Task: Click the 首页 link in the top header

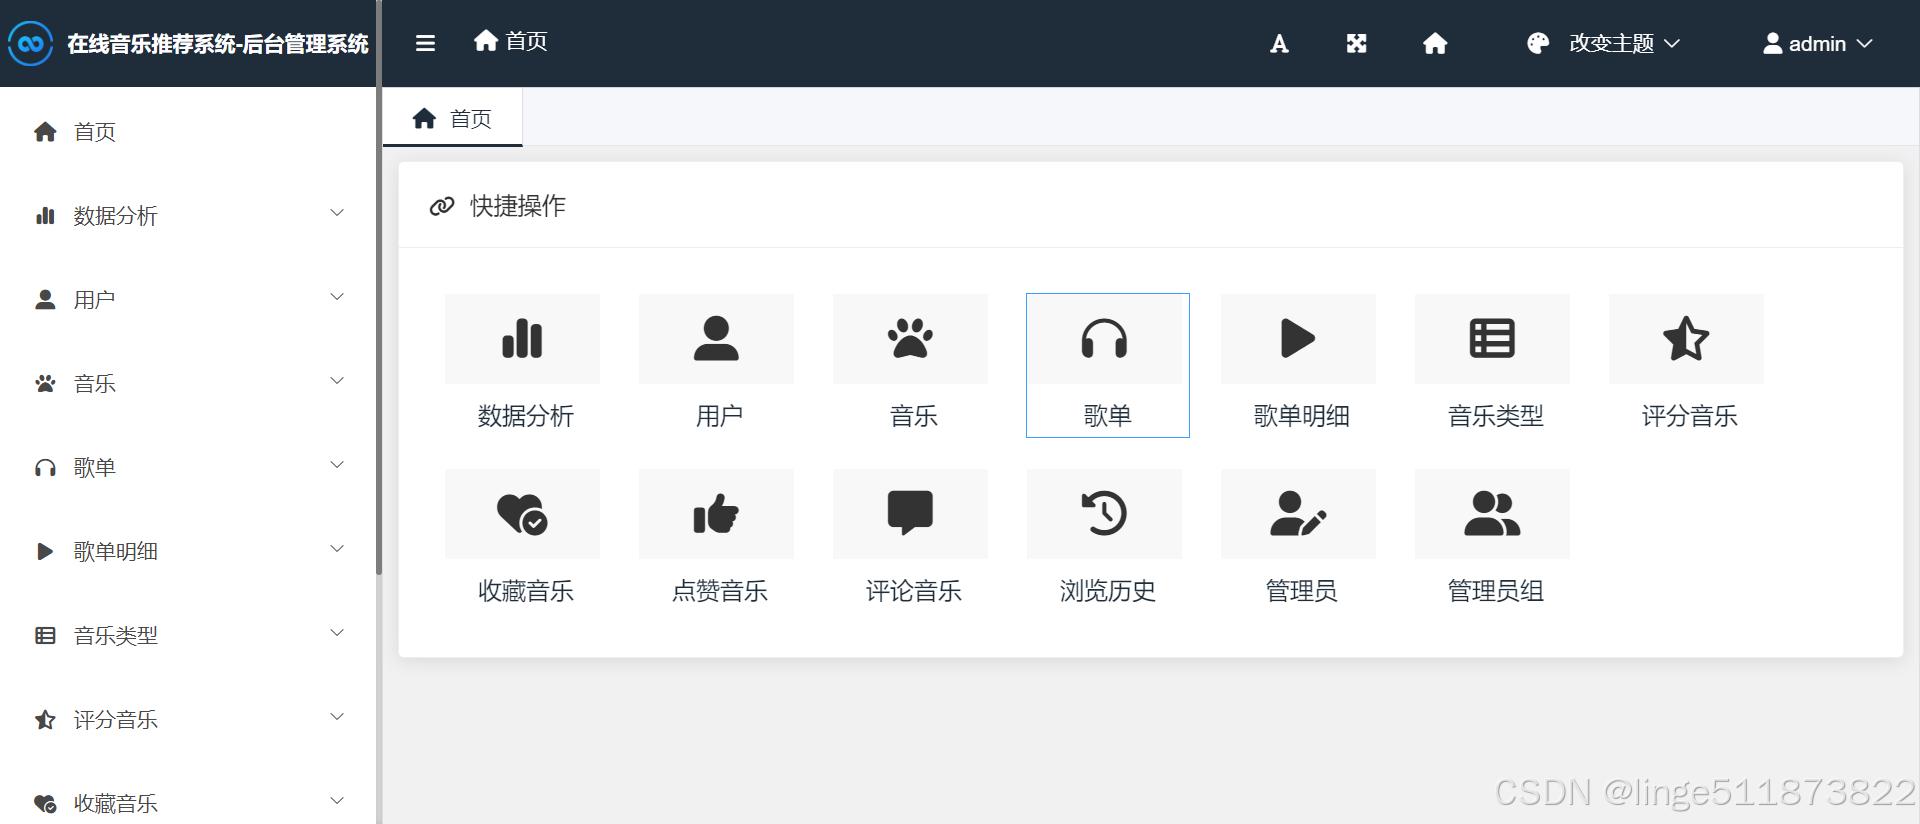Action: coord(510,41)
